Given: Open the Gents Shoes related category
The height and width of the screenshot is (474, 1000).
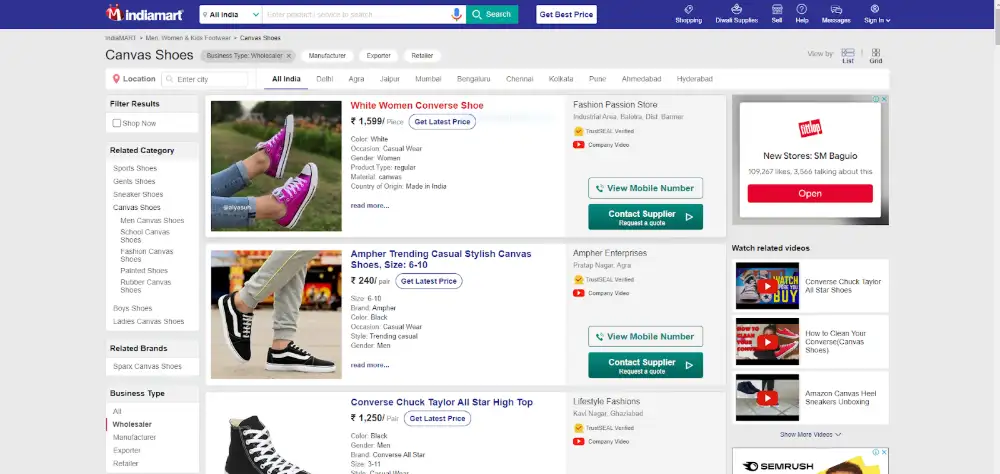Looking at the screenshot, I should point(134,181).
